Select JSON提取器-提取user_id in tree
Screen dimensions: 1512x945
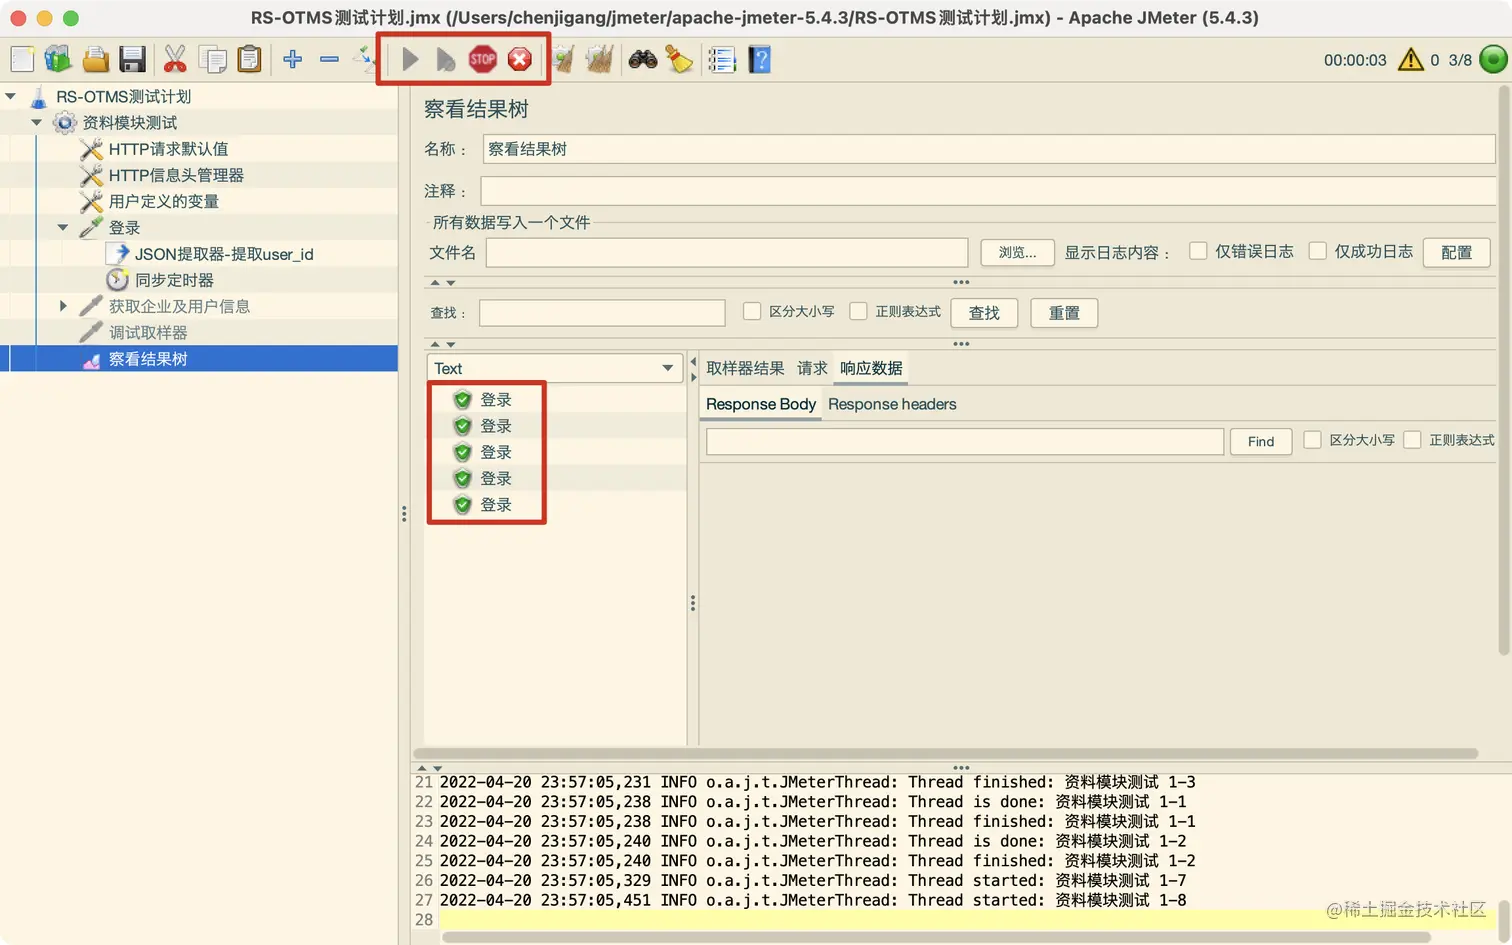coord(224,254)
